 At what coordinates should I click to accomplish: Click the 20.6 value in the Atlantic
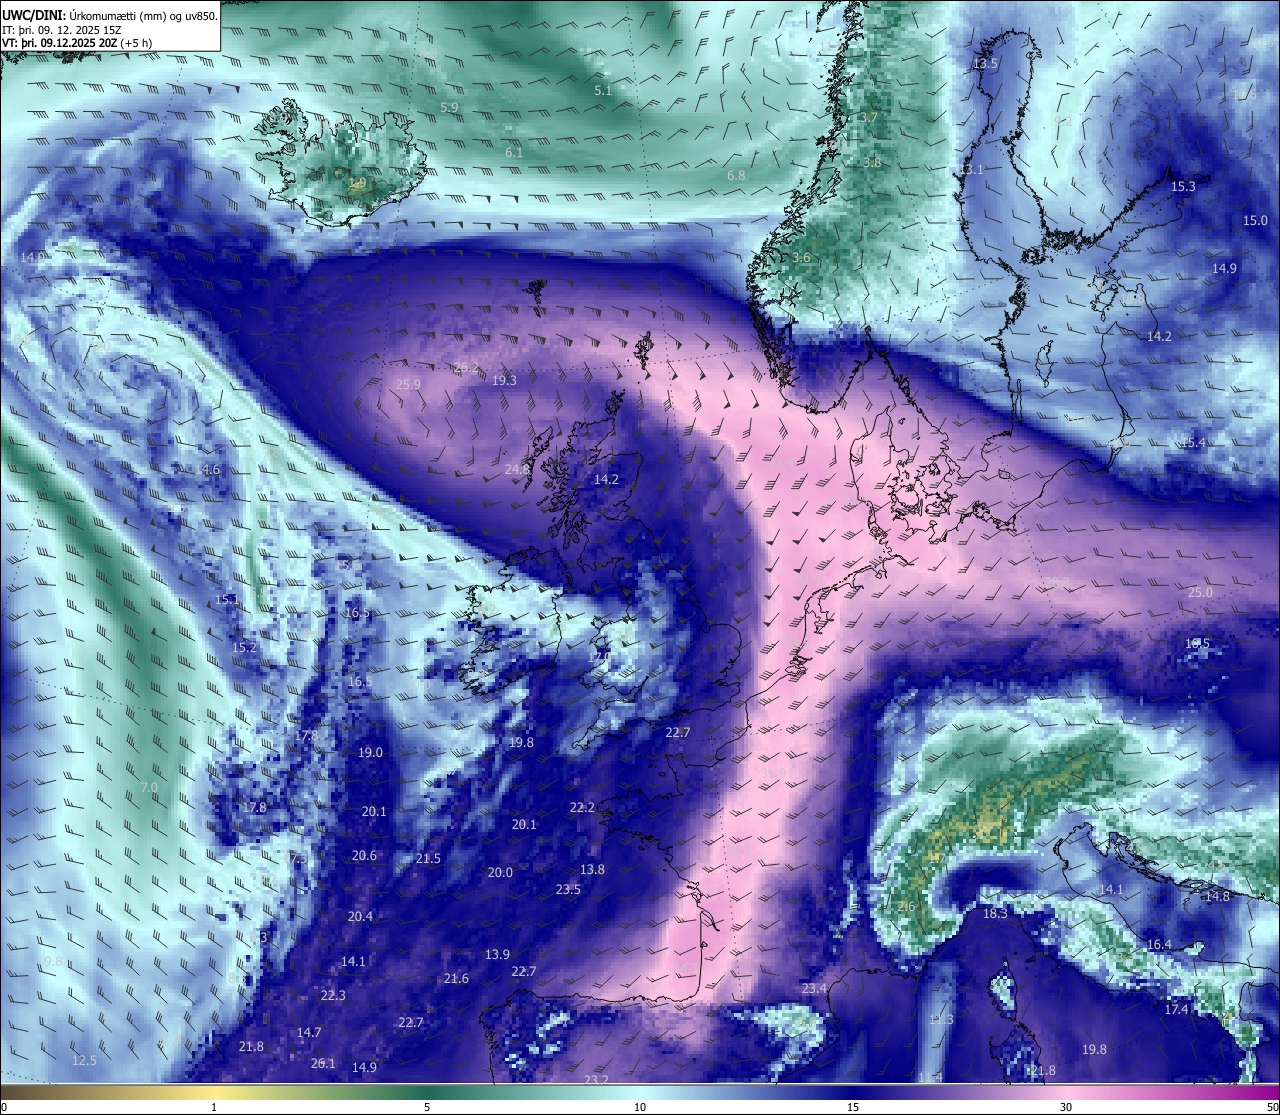[364, 855]
